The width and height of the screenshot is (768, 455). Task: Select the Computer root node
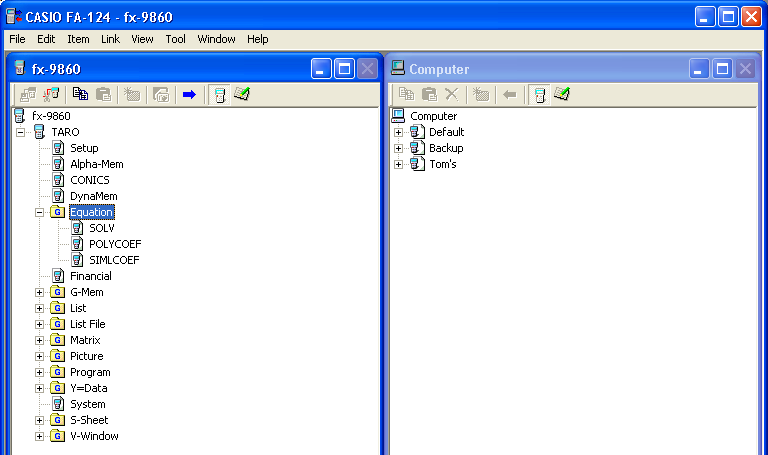(433, 116)
